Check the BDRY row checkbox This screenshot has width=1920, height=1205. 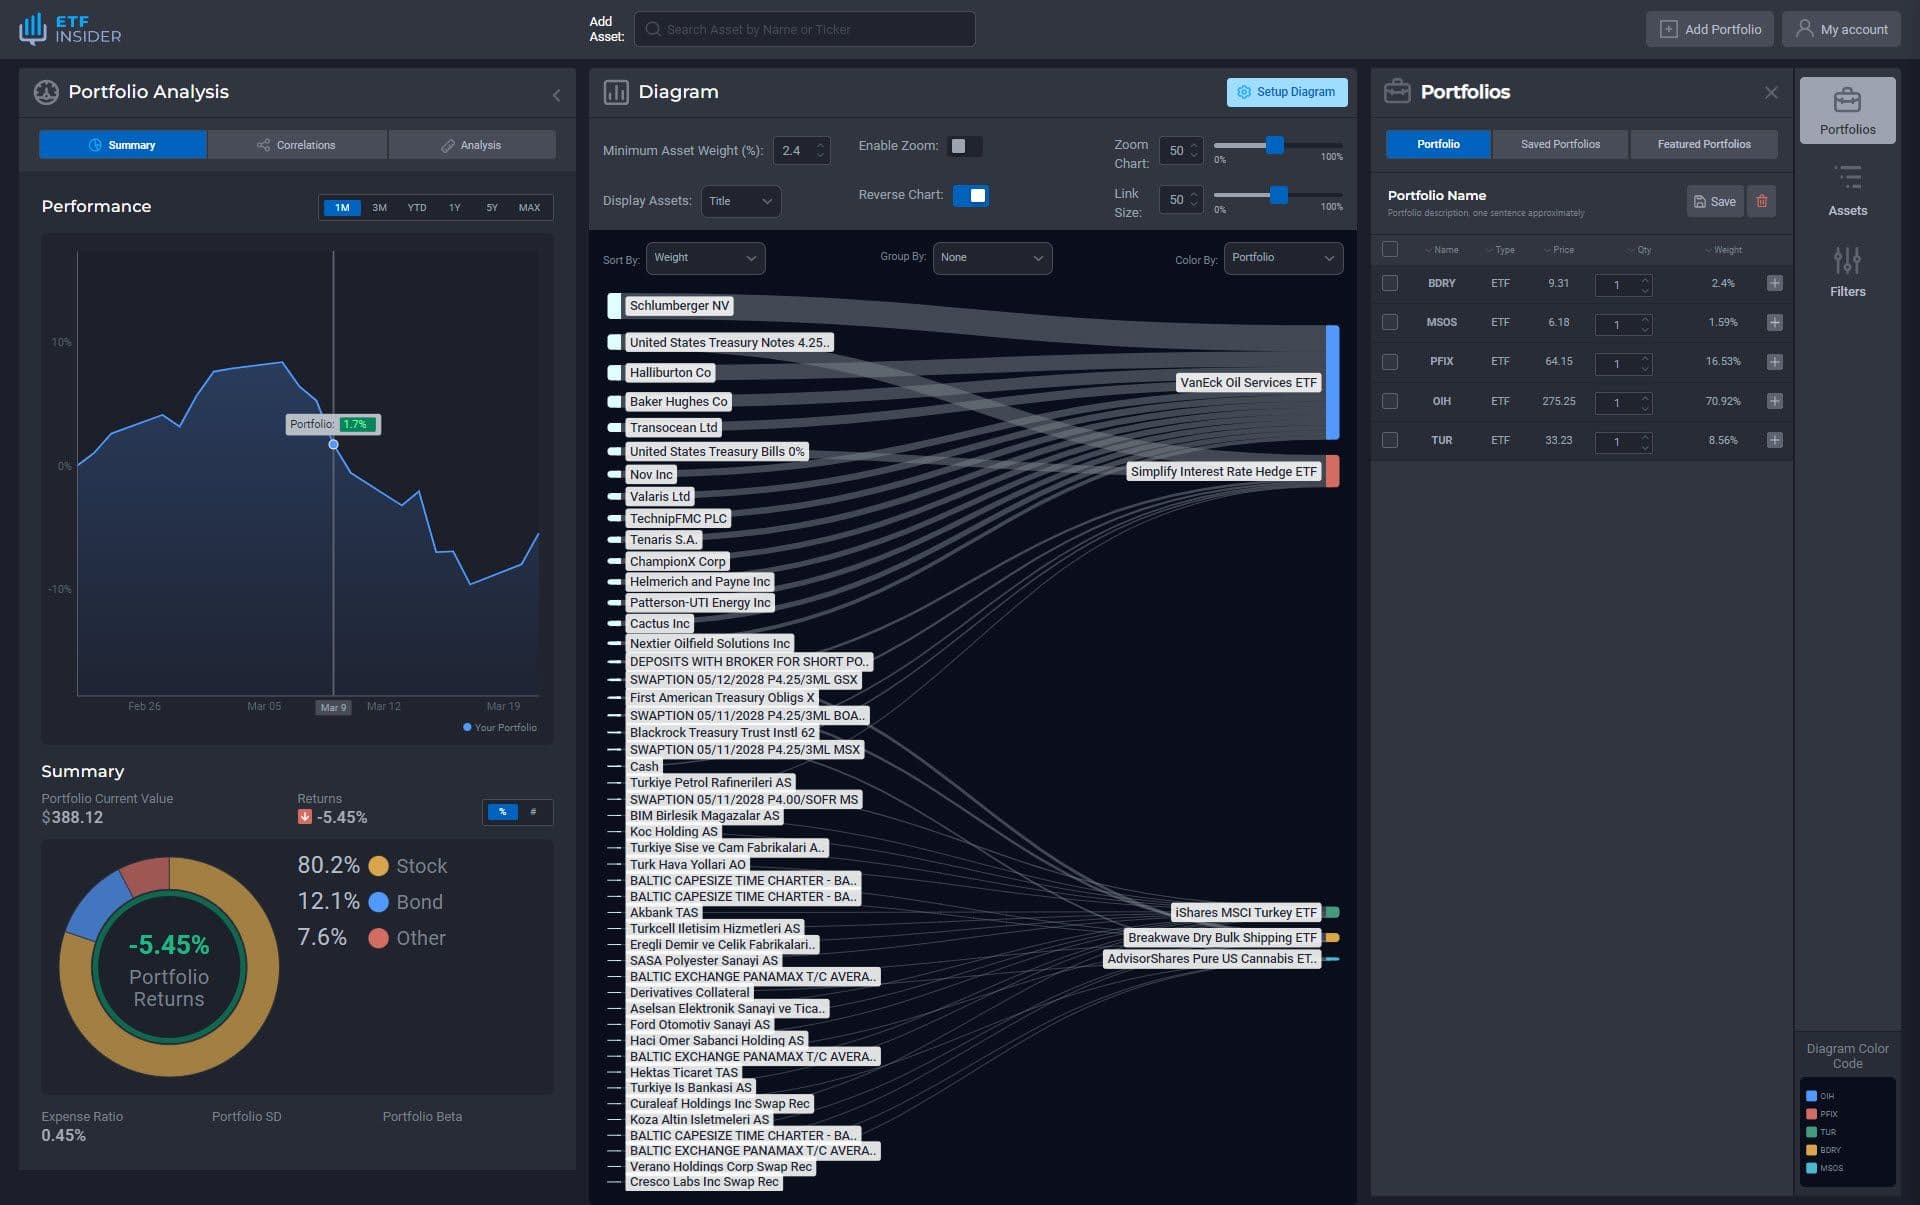click(x=1389, y=283)
